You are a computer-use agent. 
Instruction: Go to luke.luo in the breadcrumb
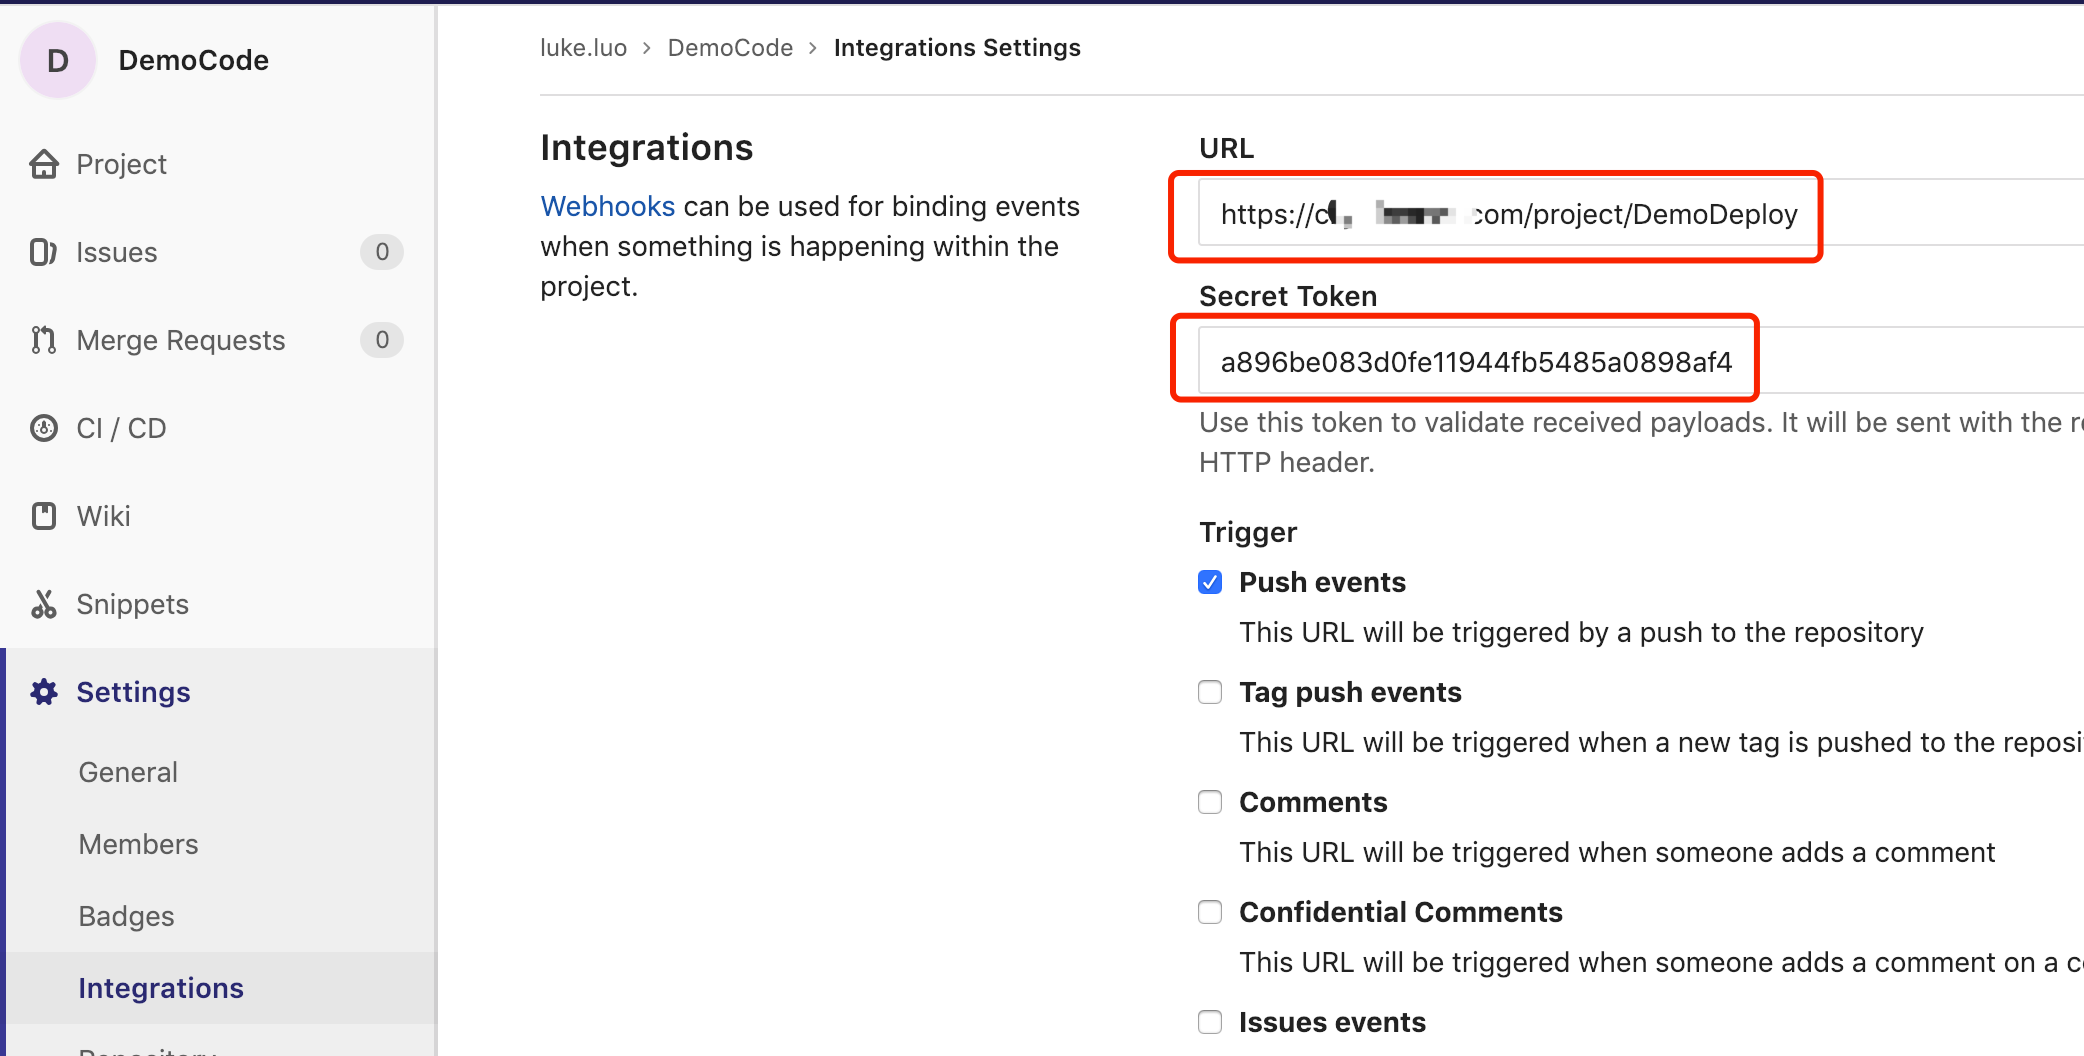click(583, 48)
